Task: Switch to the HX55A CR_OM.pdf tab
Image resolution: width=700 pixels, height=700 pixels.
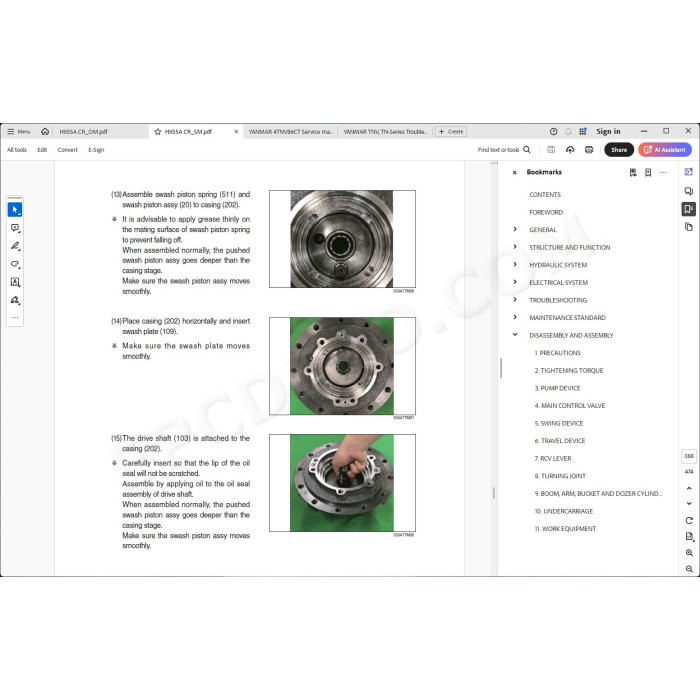Action: [83, 132]
